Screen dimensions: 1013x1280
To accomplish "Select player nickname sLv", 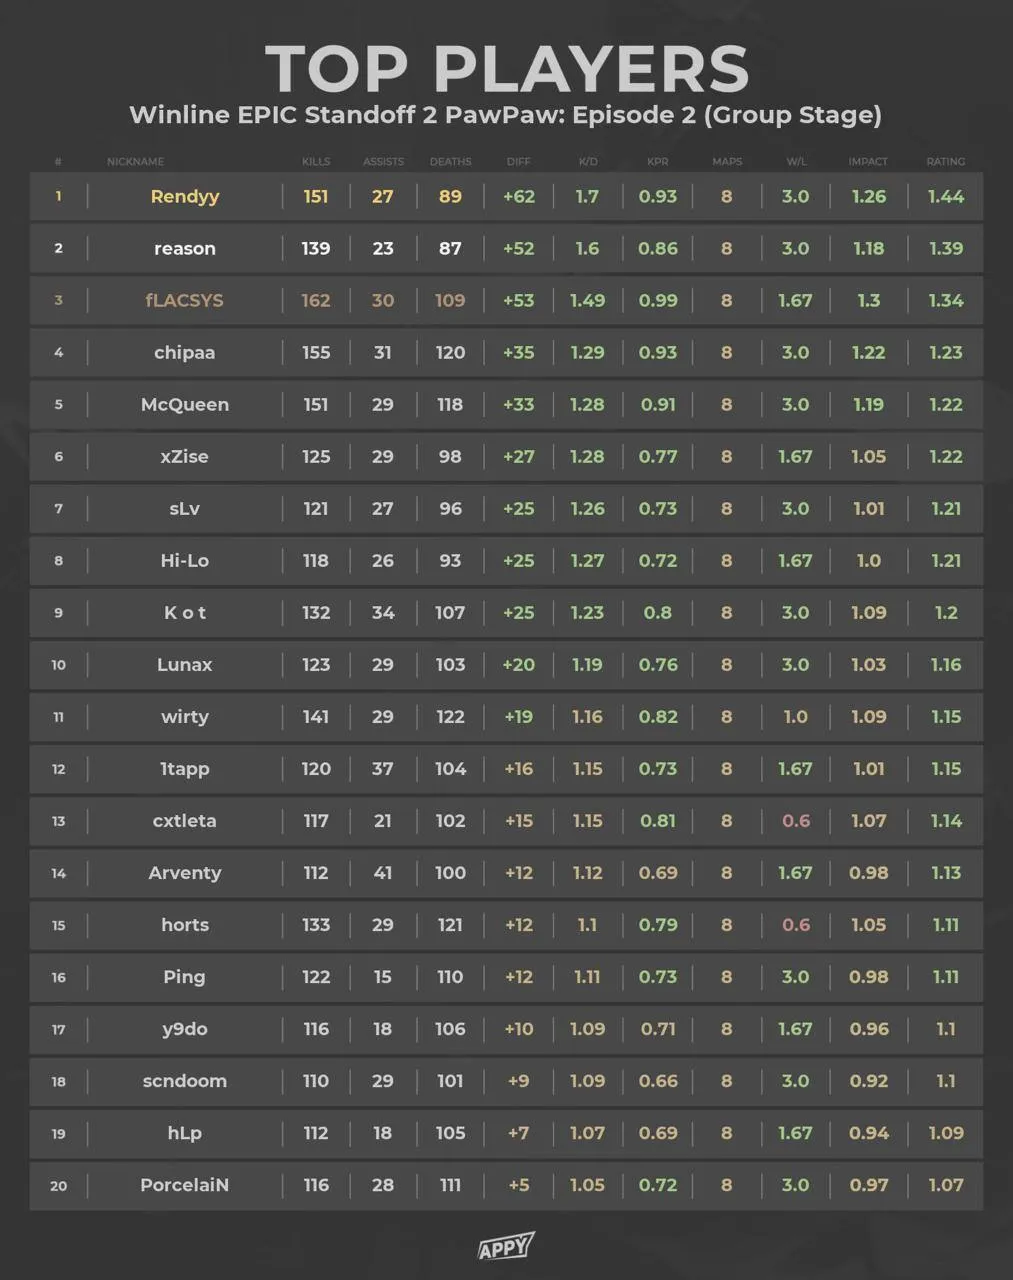I will [185, 509].
